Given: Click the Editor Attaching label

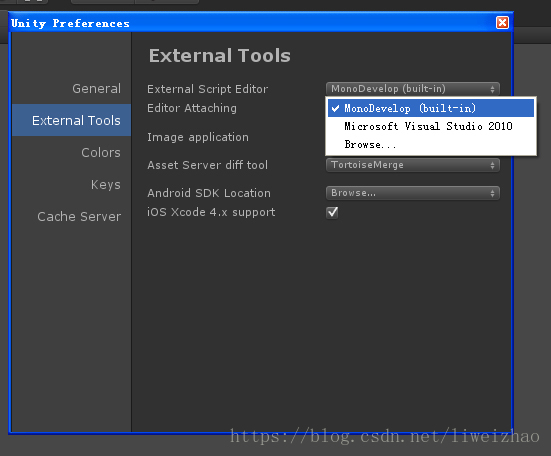Looking at the screenshot, I should 192,108.
